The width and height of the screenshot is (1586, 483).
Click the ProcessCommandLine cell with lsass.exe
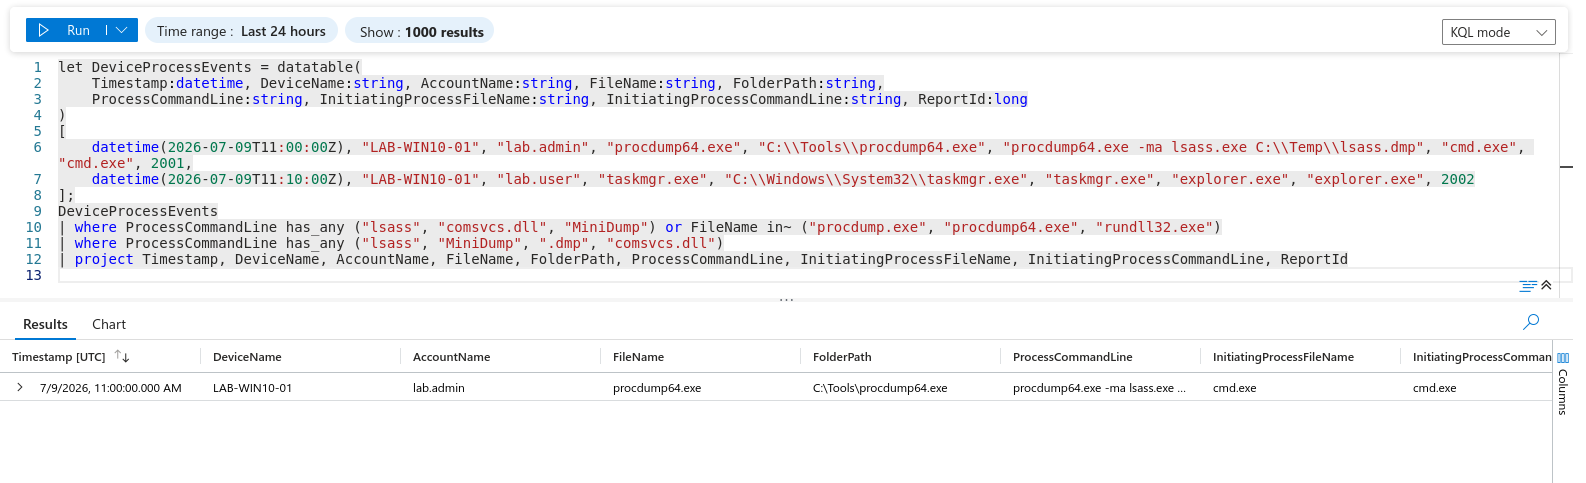click(x=1099, y=388)
